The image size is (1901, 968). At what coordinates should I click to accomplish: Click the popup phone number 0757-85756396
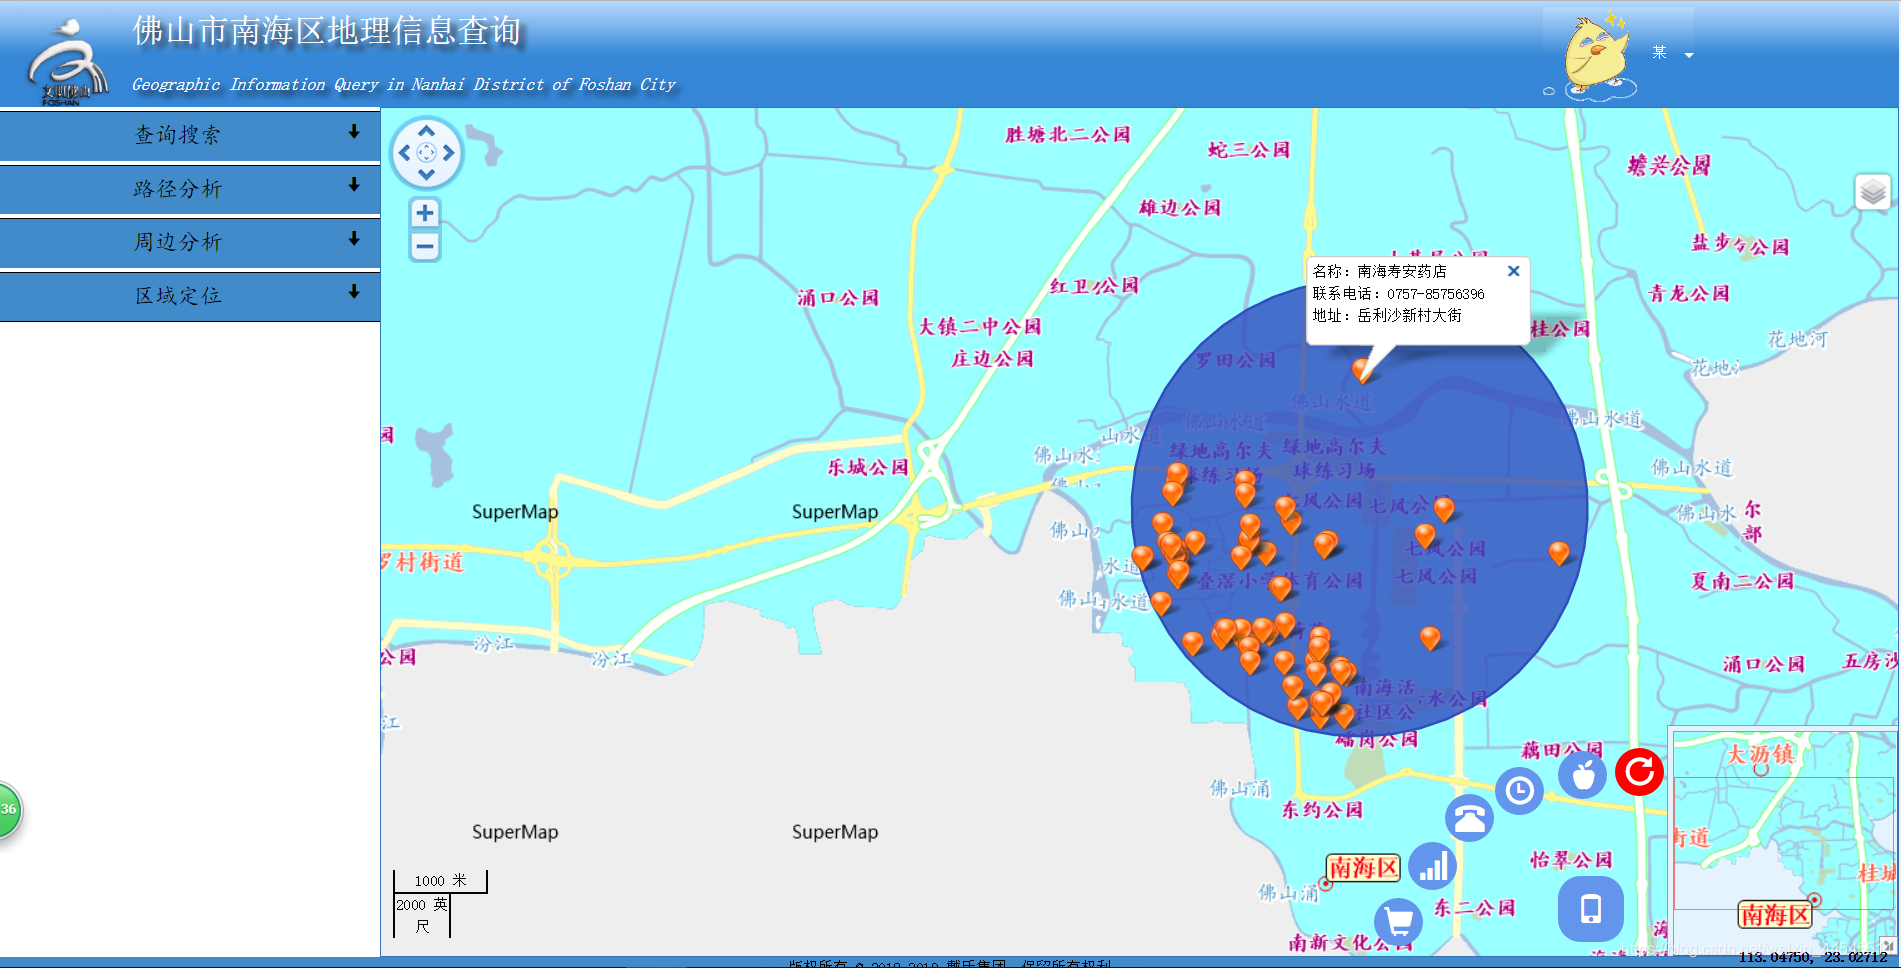pyautogui.click(x=1435, y=294)
